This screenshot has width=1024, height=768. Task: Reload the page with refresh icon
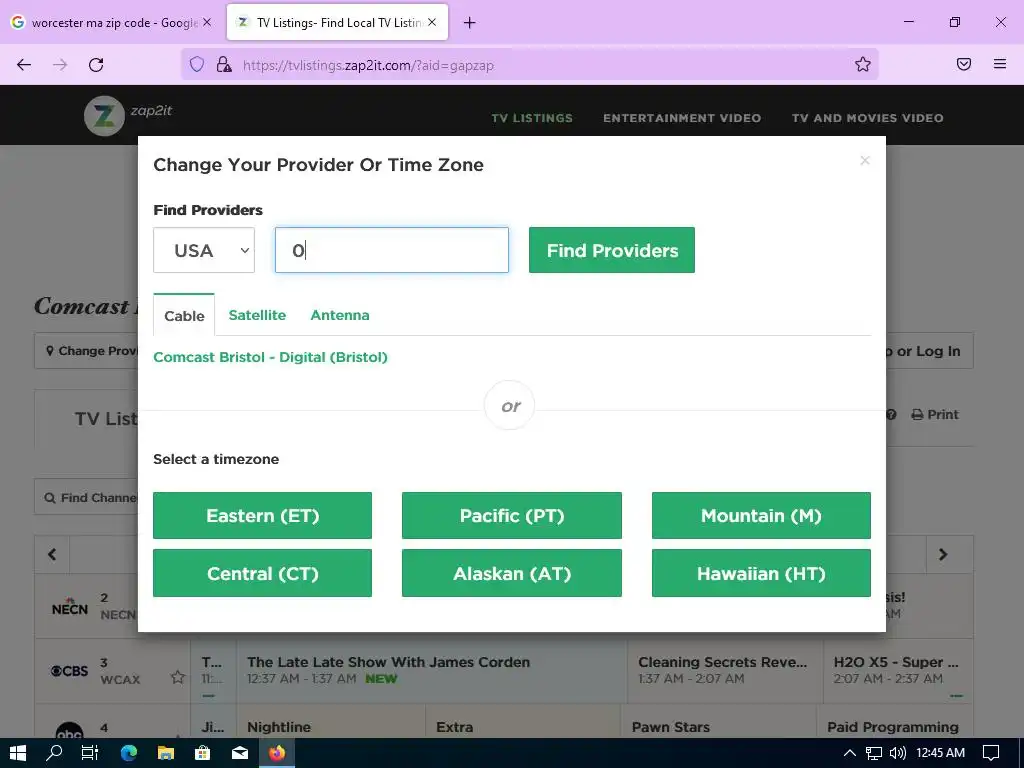(96, 65)
